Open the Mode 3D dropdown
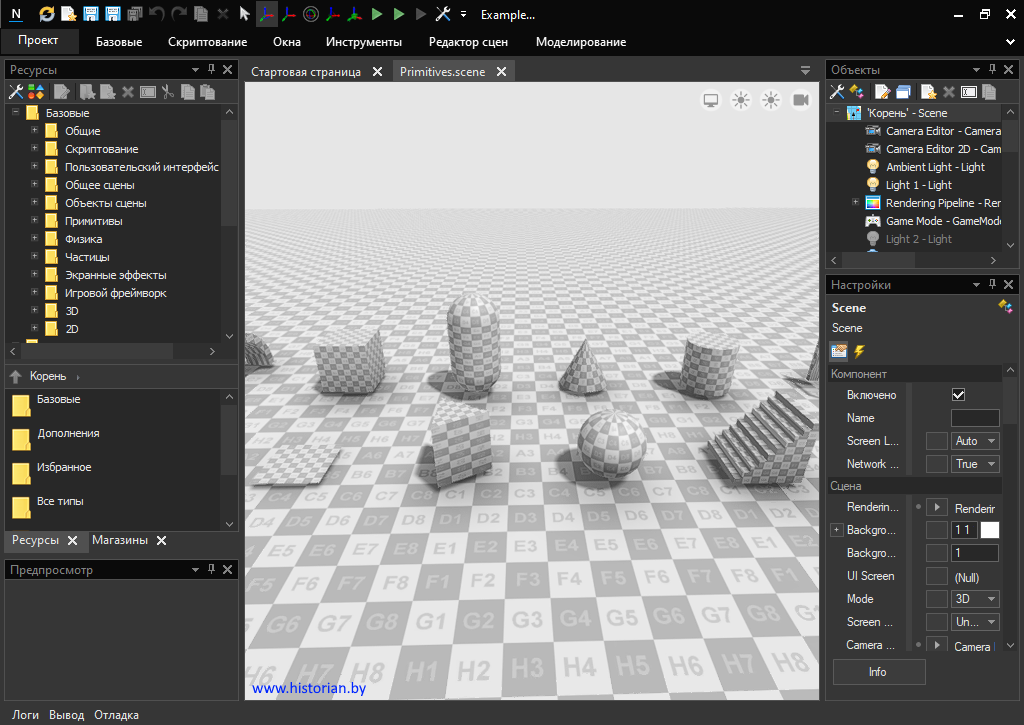1024x725 pixels. [x=975, y=599]
